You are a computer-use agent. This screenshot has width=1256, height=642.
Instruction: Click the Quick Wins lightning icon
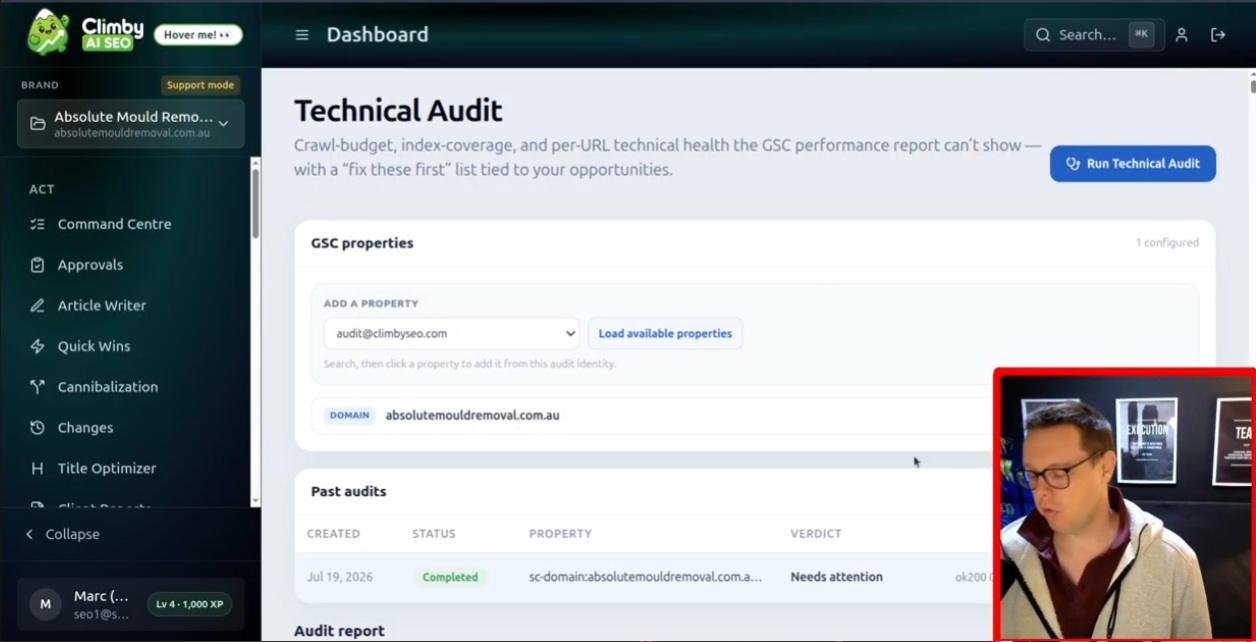coord(37,346)
